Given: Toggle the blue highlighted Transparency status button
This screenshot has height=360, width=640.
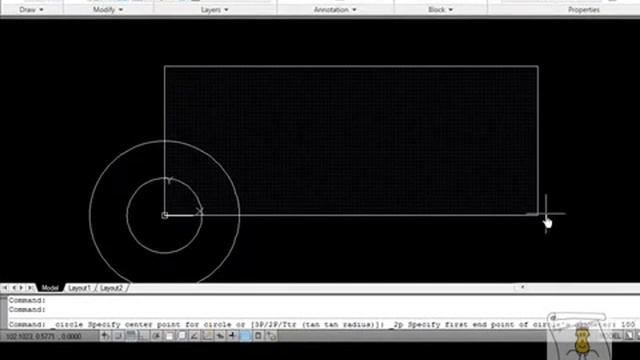Looking at the screenshot, I should coord(245,336).
